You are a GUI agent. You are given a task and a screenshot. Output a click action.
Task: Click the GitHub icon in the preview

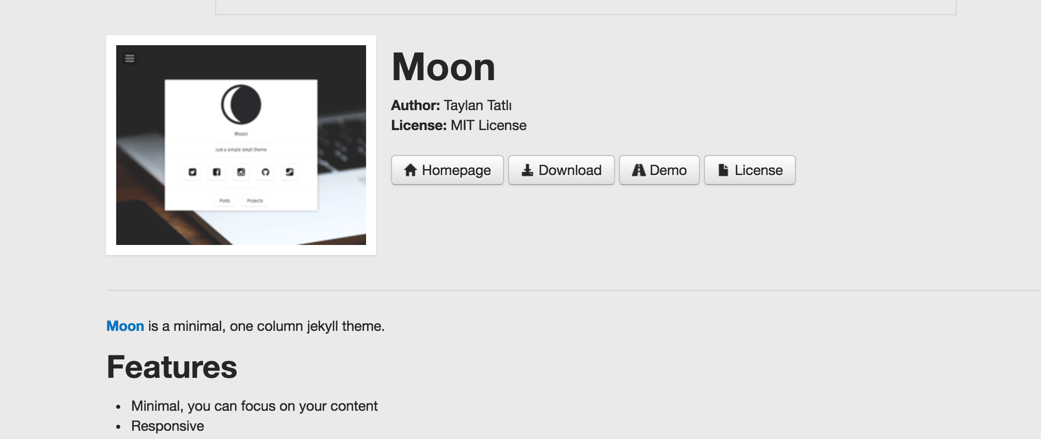[265, 172]
